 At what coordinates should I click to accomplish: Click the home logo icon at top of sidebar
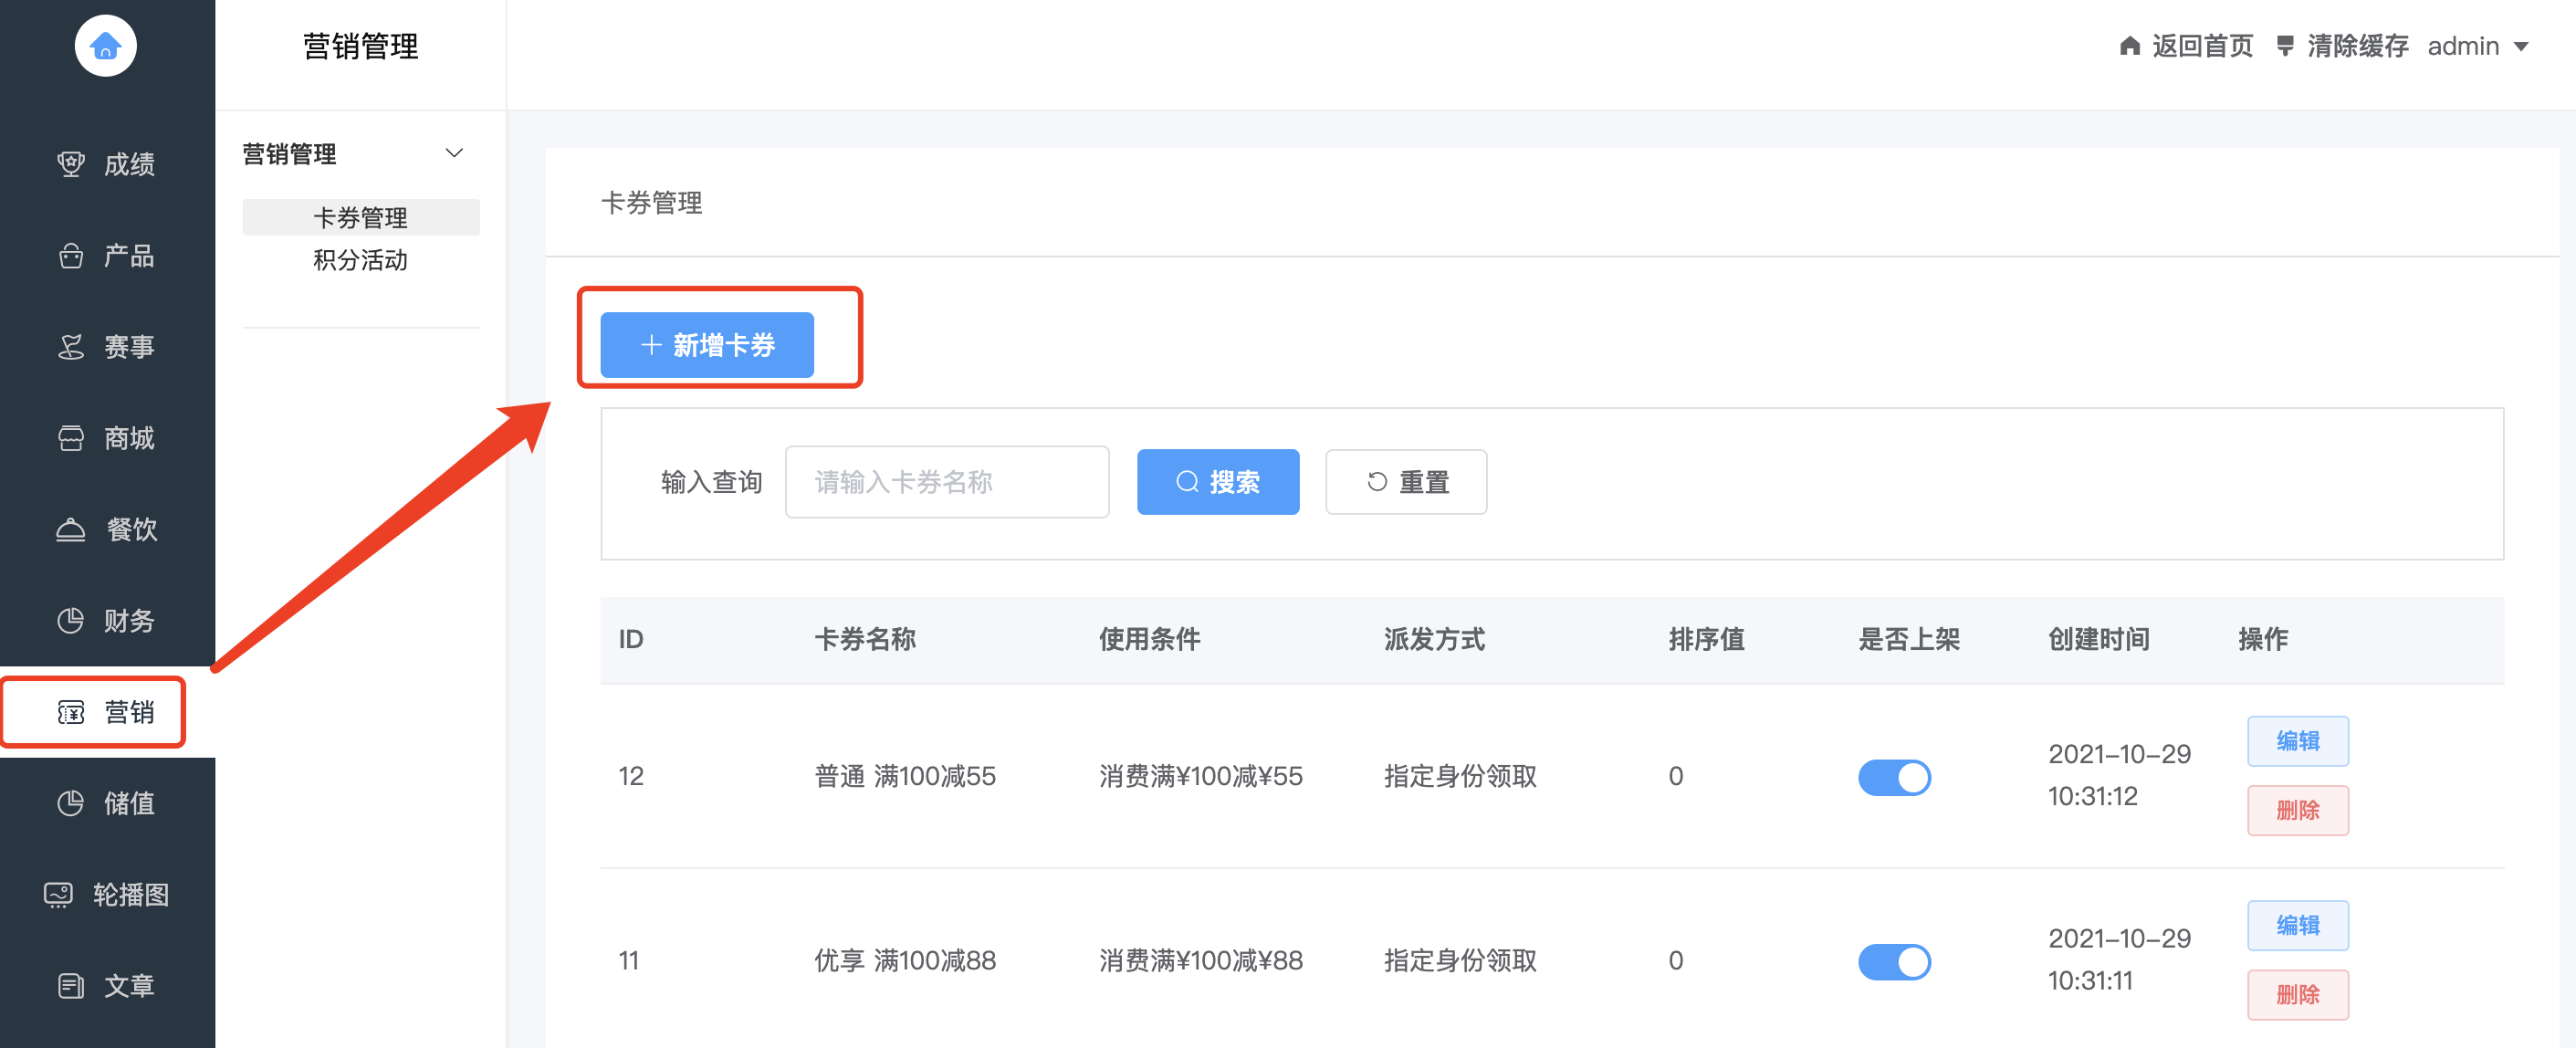click(105, 46)
